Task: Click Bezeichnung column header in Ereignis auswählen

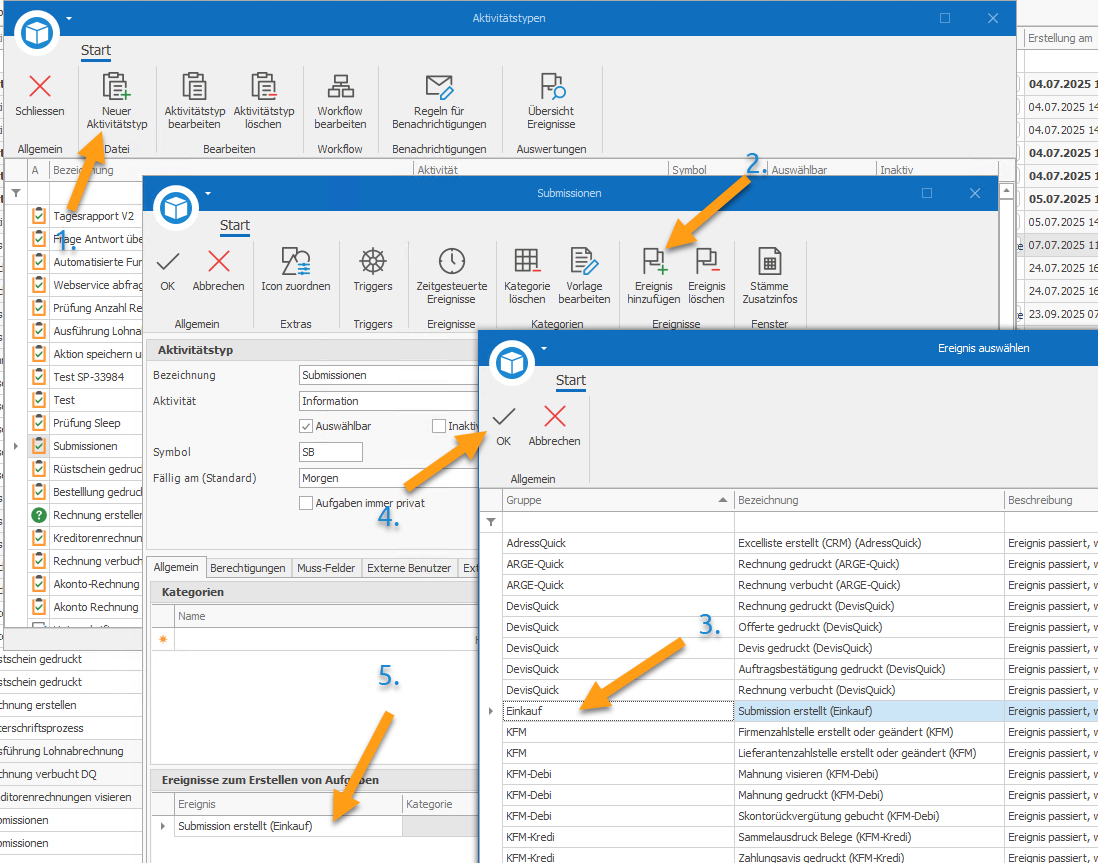Action: click(x=869, y=500)
